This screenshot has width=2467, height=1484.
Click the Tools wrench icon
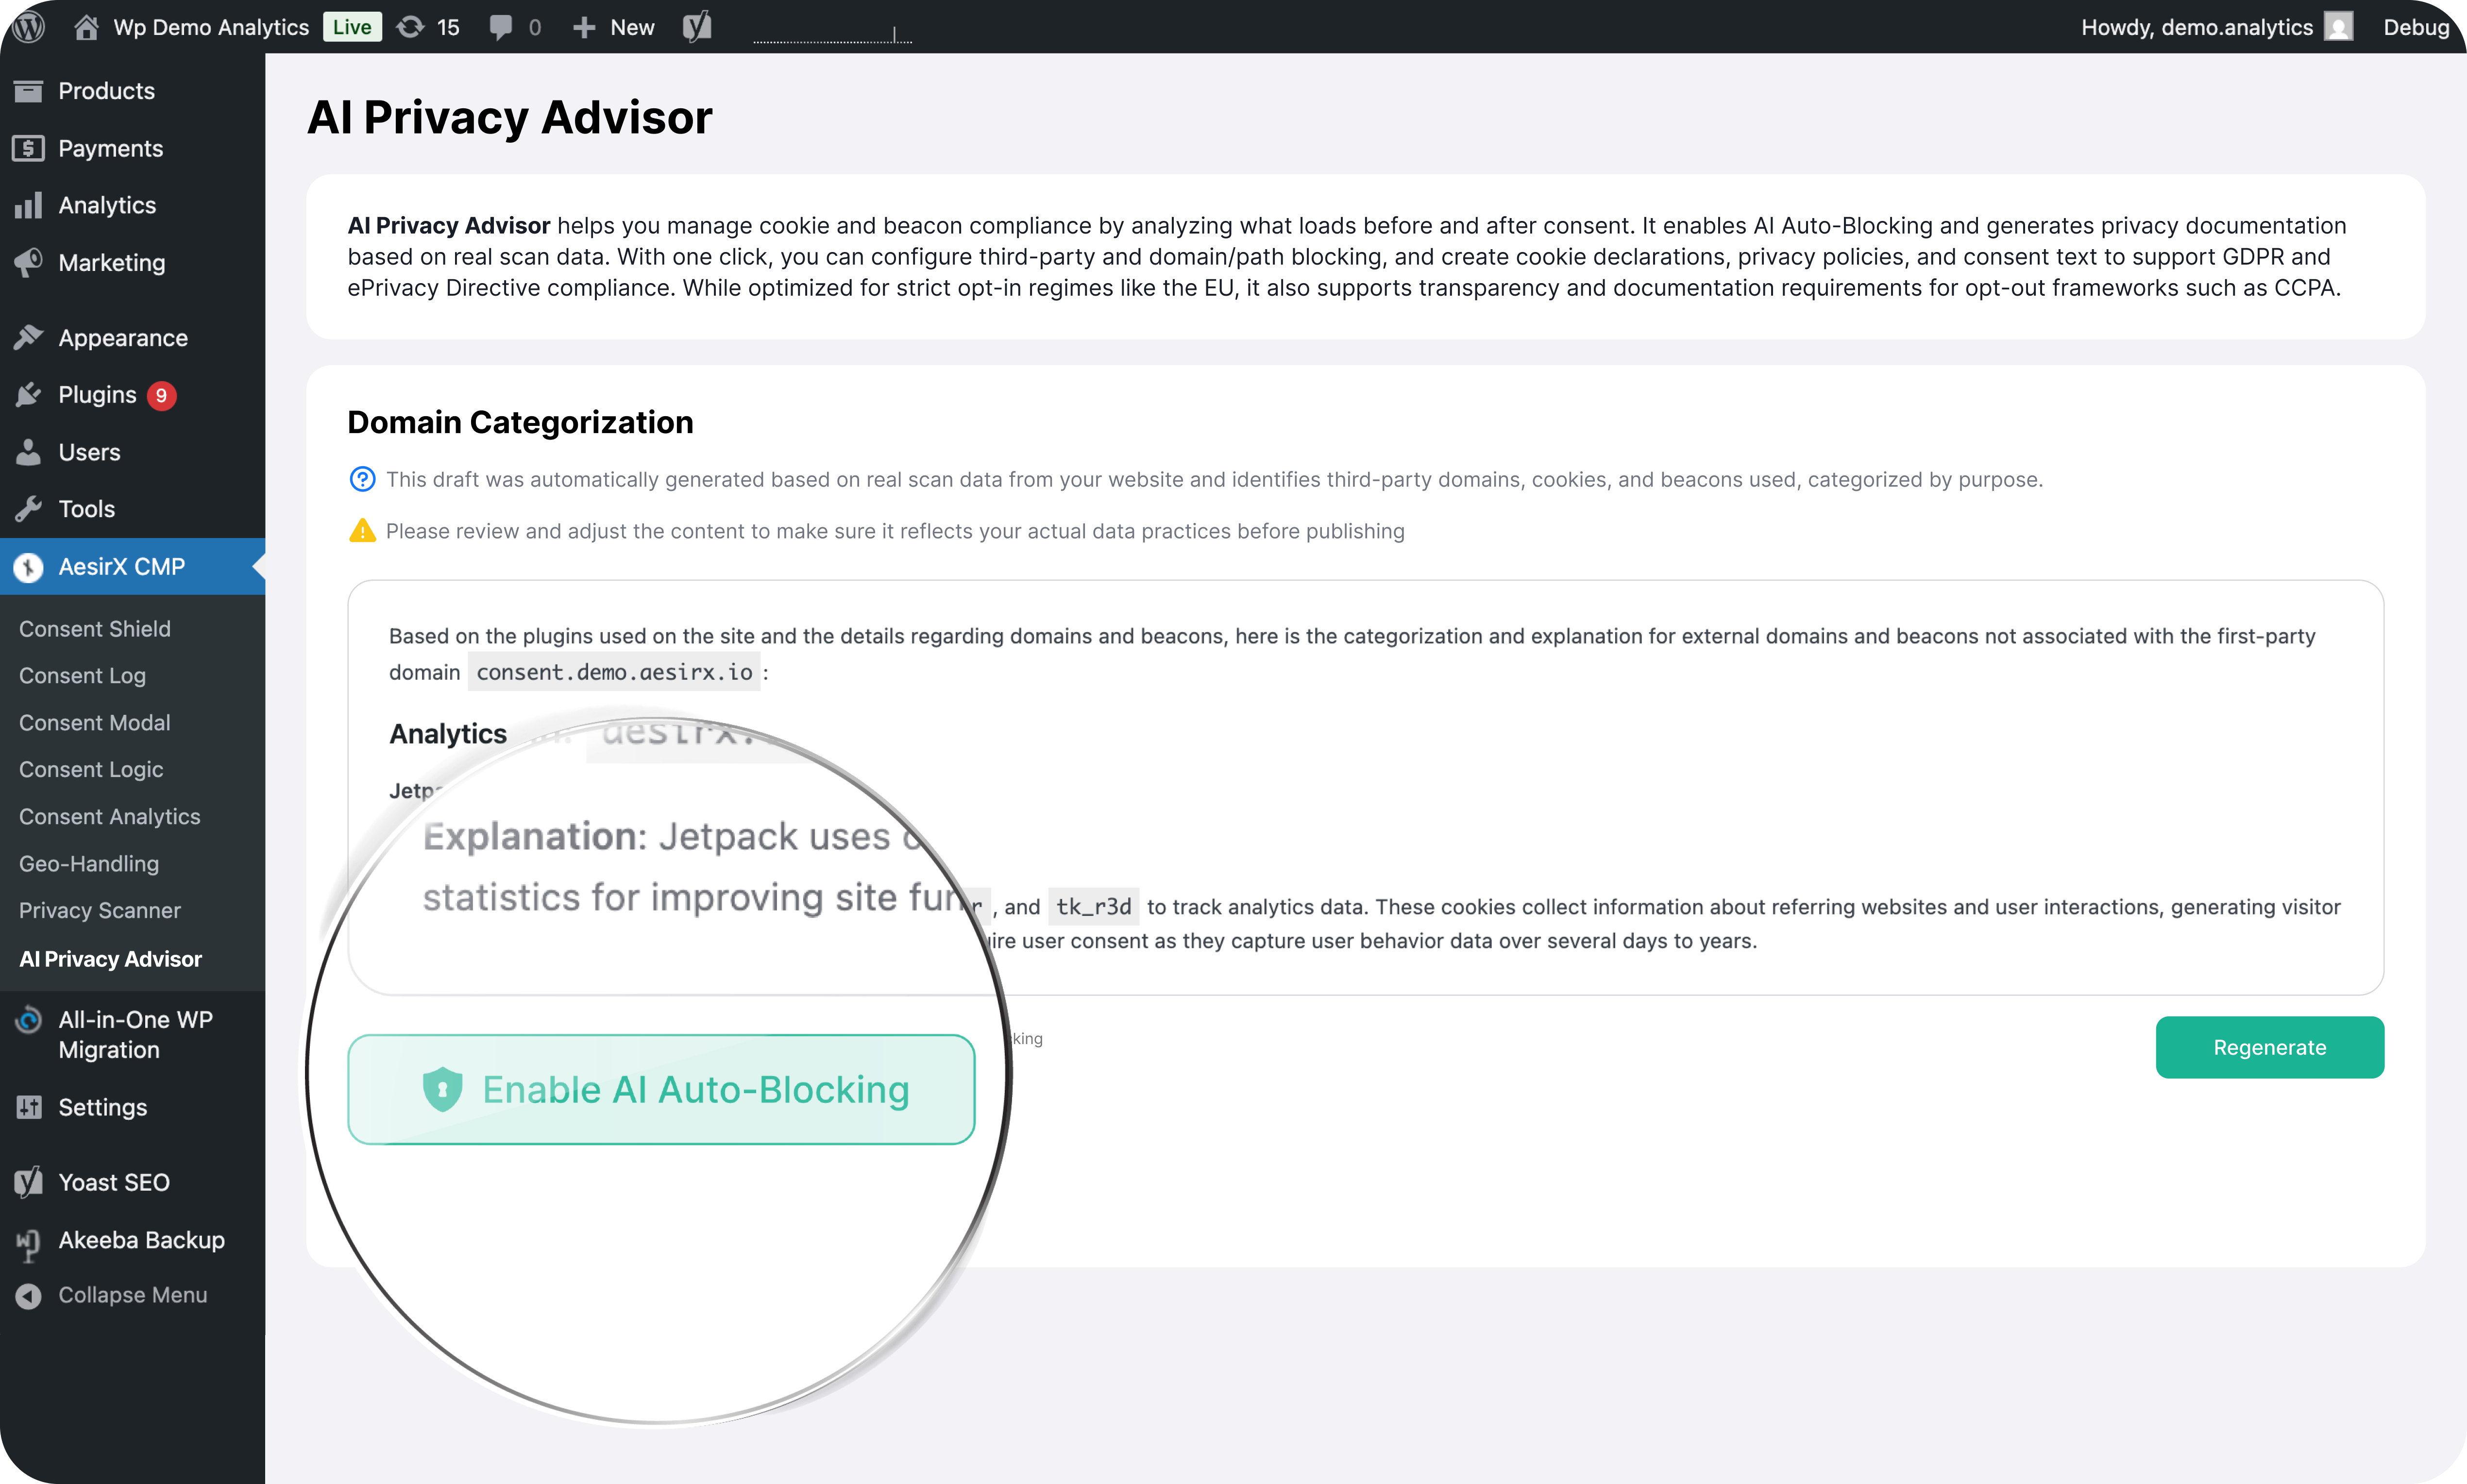click(28, 509)
